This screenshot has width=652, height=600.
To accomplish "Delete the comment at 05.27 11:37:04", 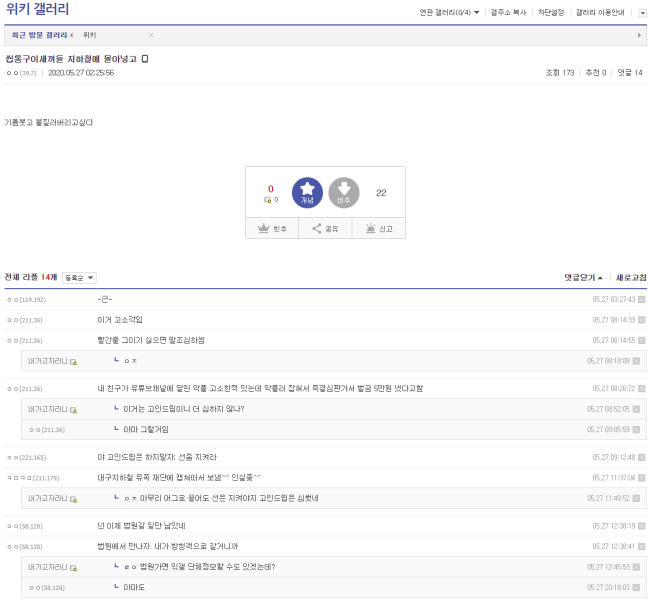I will click(x=642, y=478).
